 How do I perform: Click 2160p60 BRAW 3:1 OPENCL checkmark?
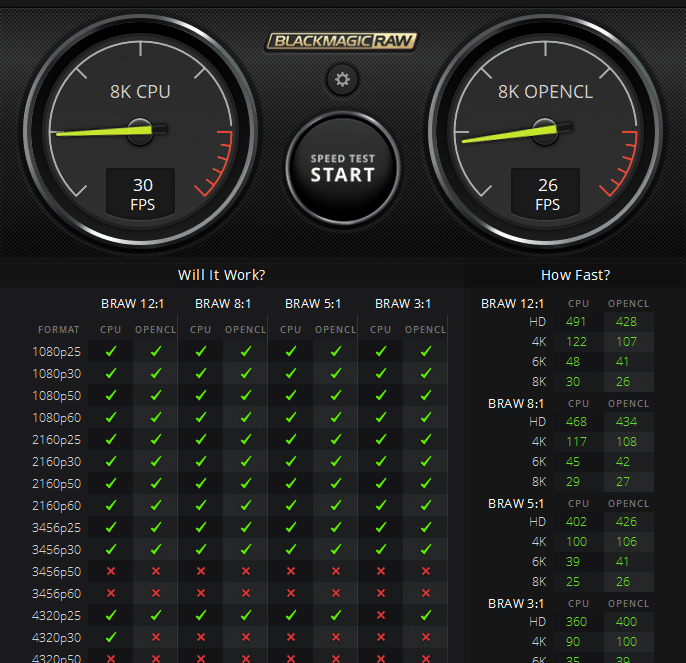click(x=426, y=505)
